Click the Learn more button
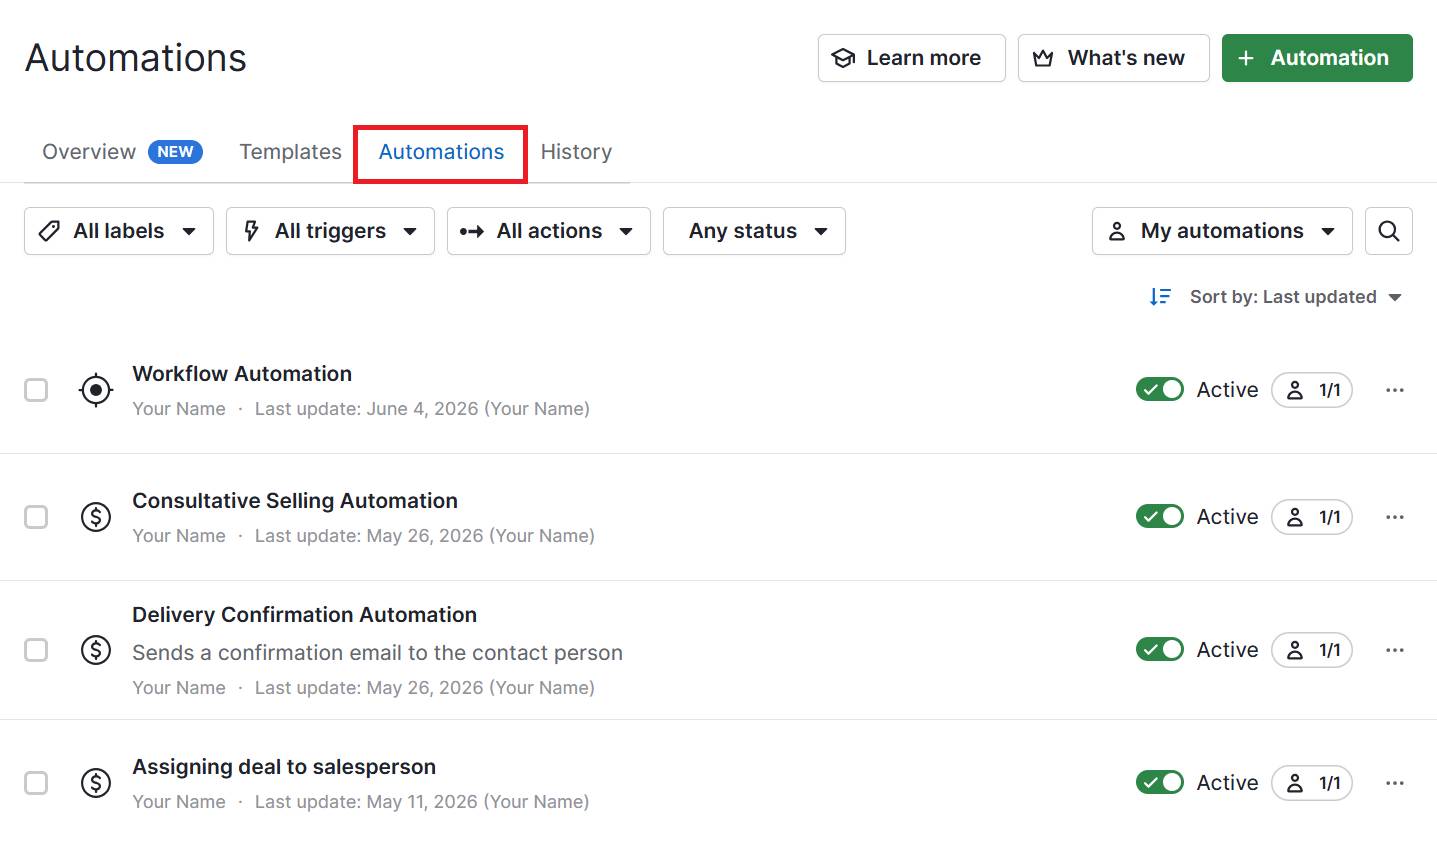Image resolution: width=1437 pixels, height=843 pixels. pos(912,58)
